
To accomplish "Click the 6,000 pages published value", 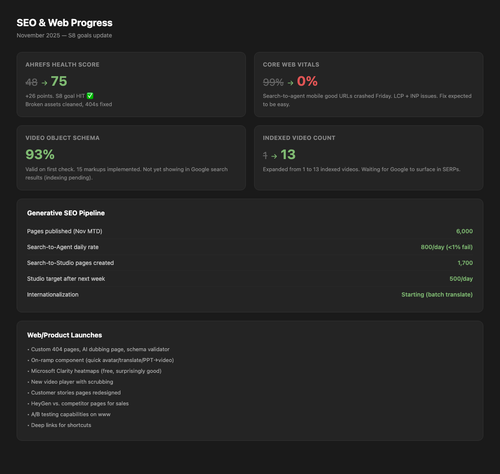I will click(464, 231).
